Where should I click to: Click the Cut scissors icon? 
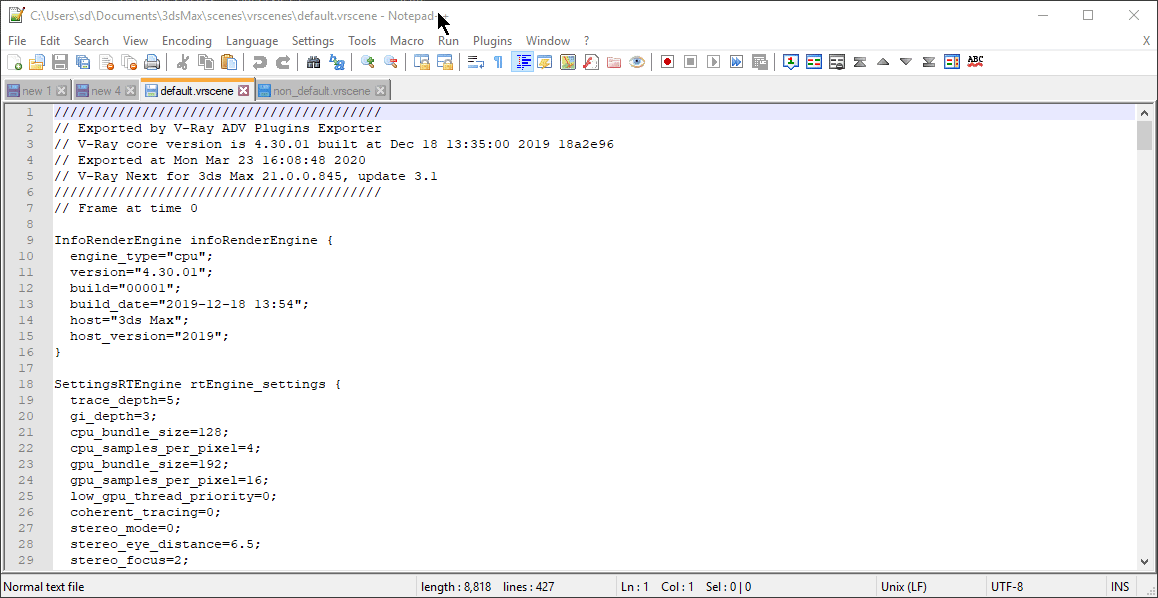coord(183,62)
